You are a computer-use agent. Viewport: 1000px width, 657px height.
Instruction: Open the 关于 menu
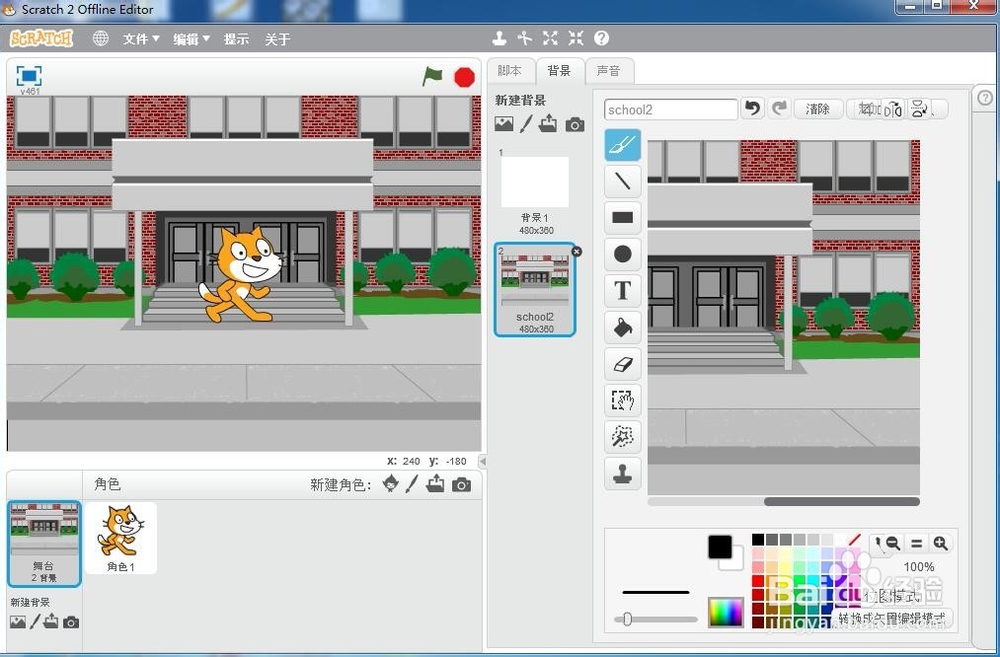pos(277,39)
